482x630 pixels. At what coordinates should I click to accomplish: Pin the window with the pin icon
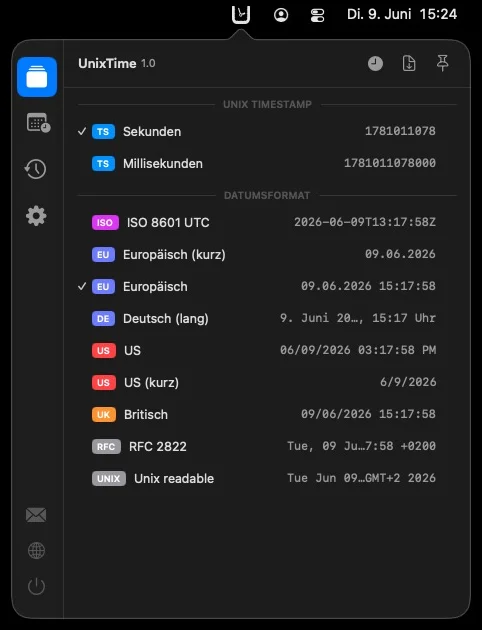click(x=443, y=63)
